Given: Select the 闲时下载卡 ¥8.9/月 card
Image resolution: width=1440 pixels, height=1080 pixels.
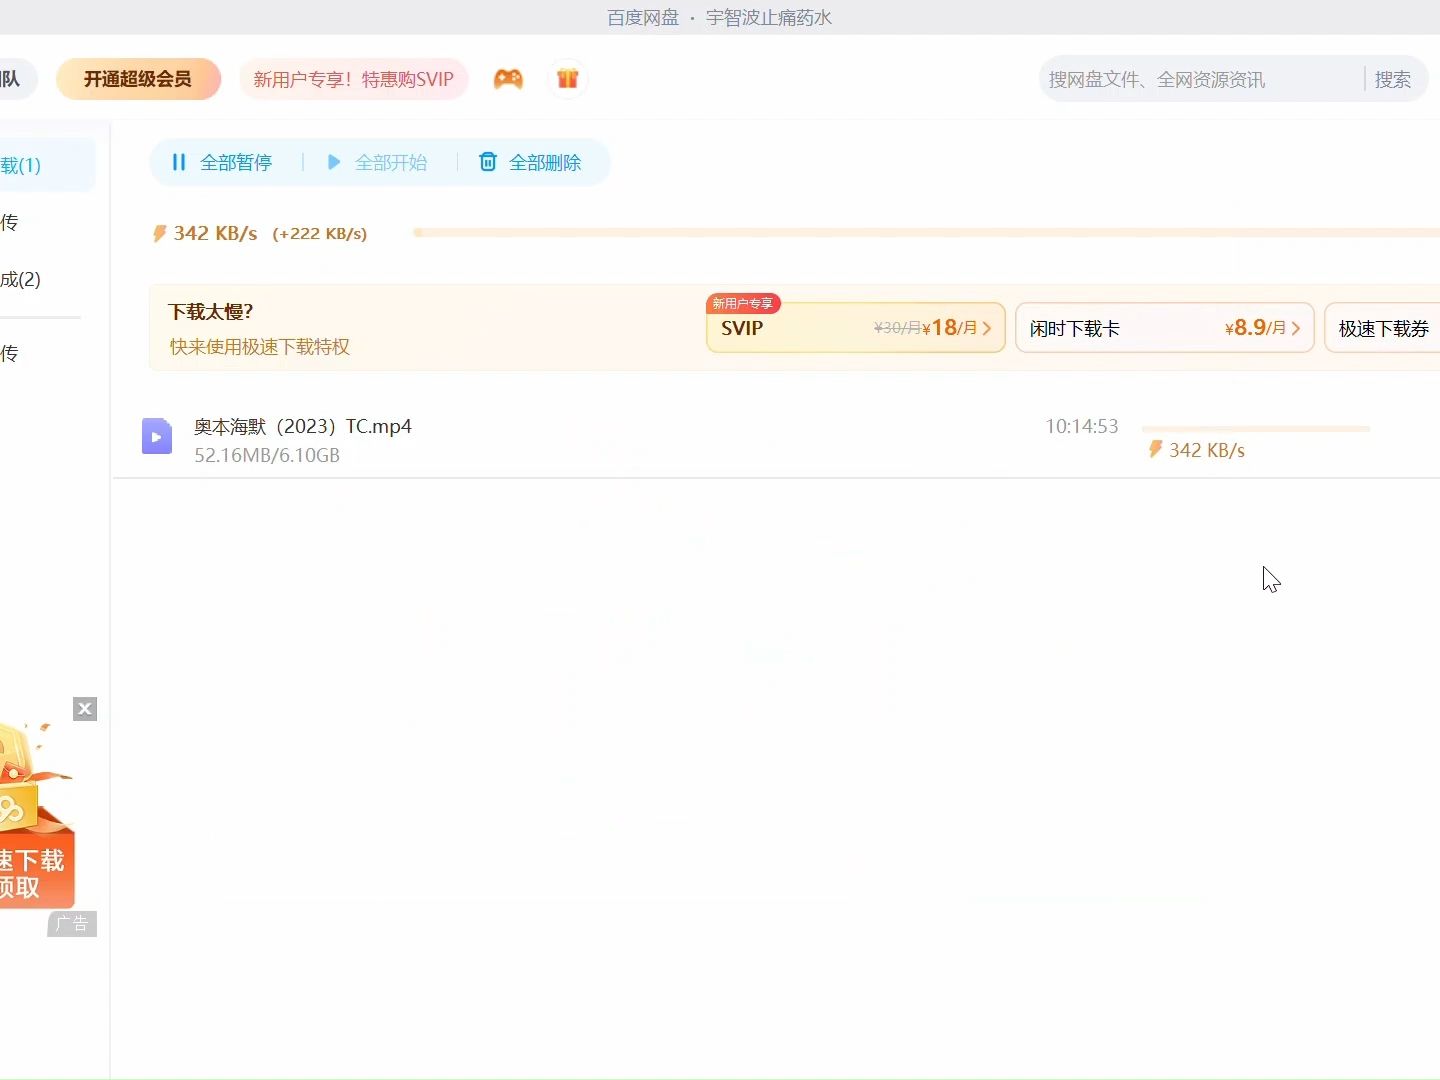Looking at the screenshot, I should pyautogui.click(x=1164, y=328).
